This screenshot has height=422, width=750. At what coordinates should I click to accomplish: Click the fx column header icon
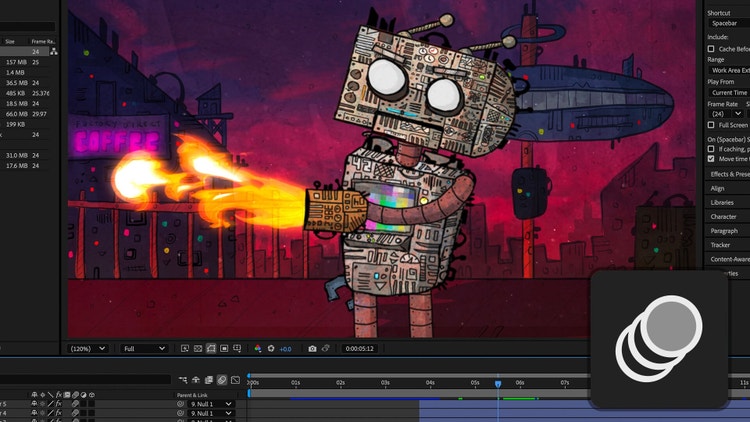point(59,395)
